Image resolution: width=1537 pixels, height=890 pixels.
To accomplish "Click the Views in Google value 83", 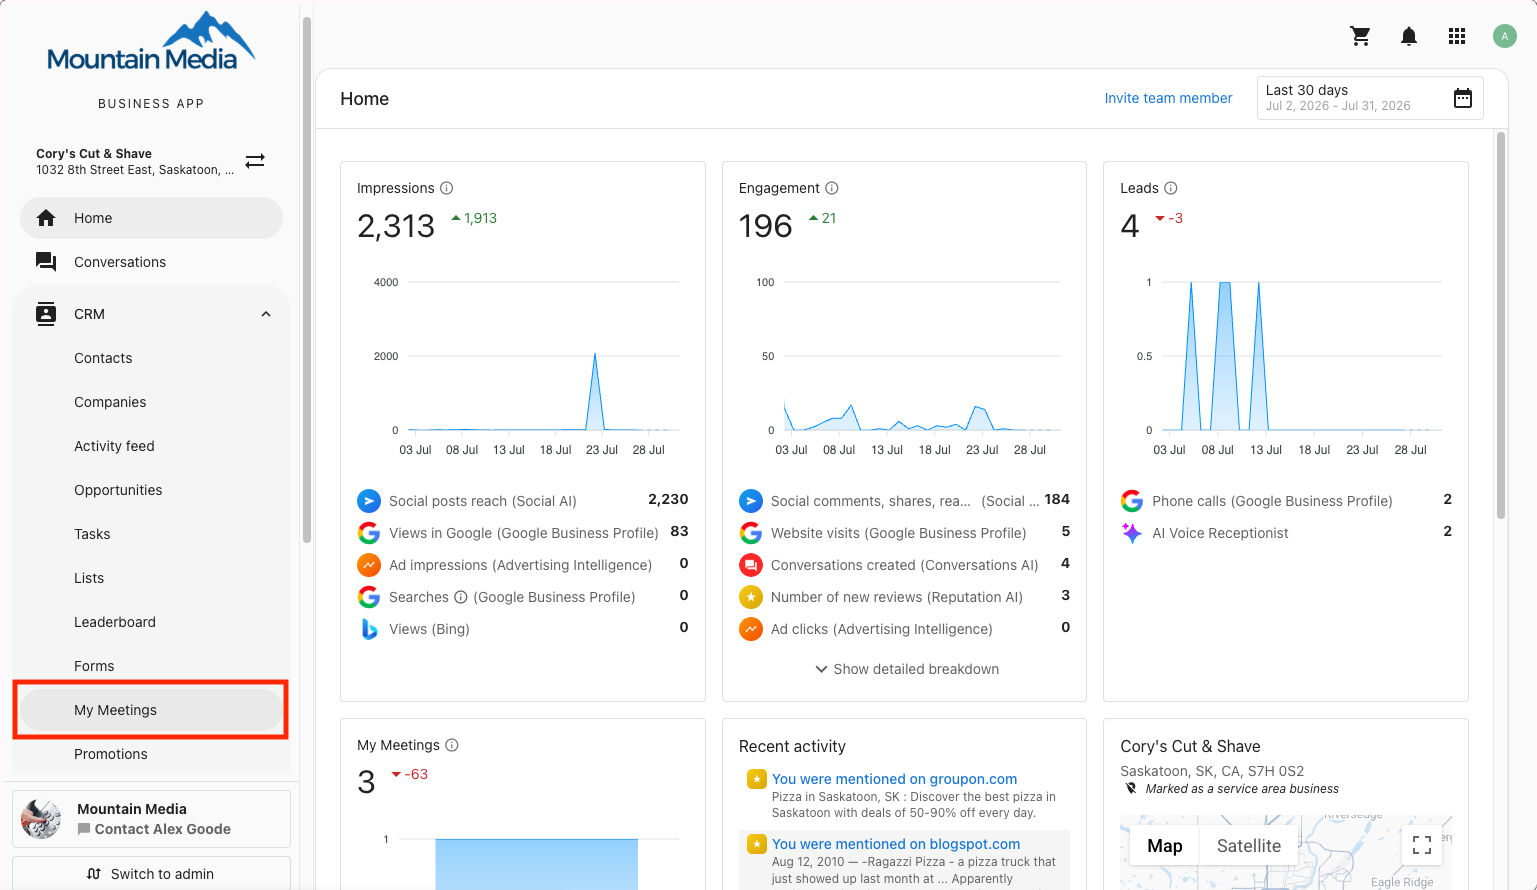I will pyautogui.click(x=679, y=531).
